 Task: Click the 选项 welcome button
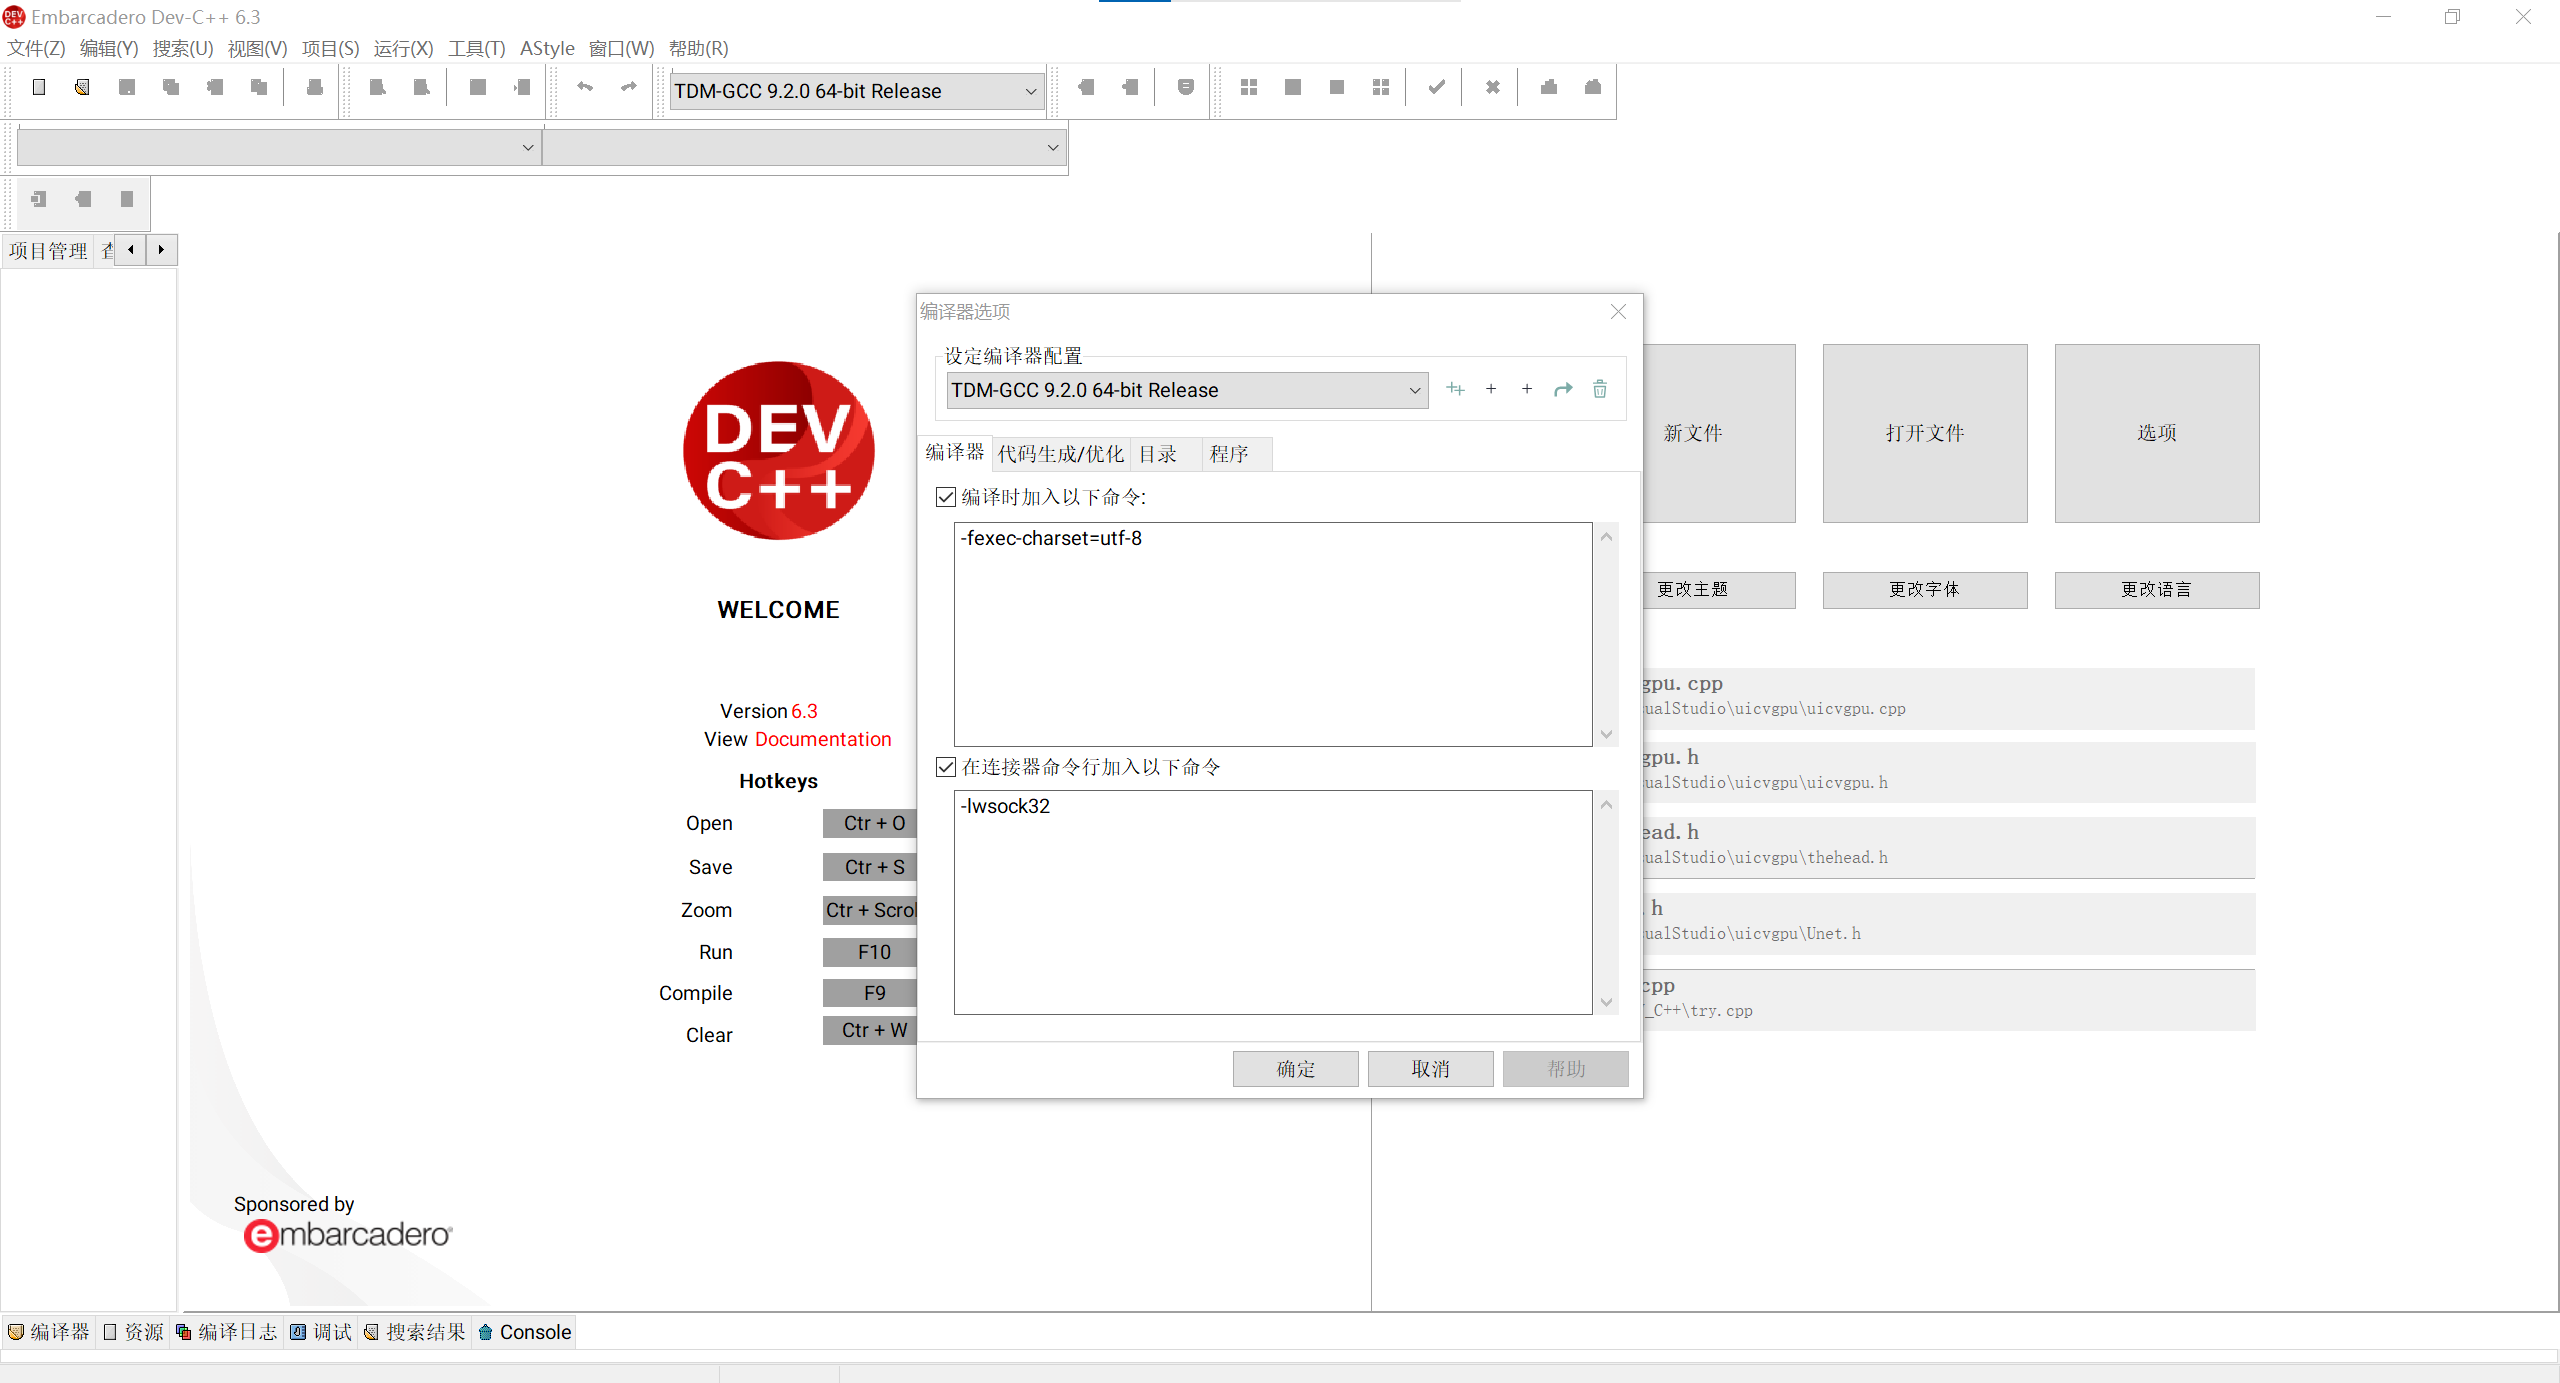(x=2157, y=433)
